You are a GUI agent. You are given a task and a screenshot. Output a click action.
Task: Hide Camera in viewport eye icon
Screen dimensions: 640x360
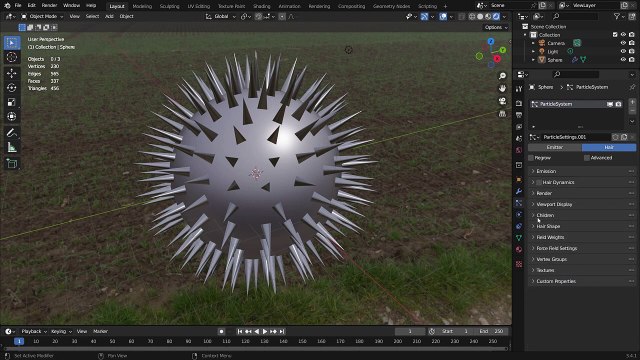[623, 43]
